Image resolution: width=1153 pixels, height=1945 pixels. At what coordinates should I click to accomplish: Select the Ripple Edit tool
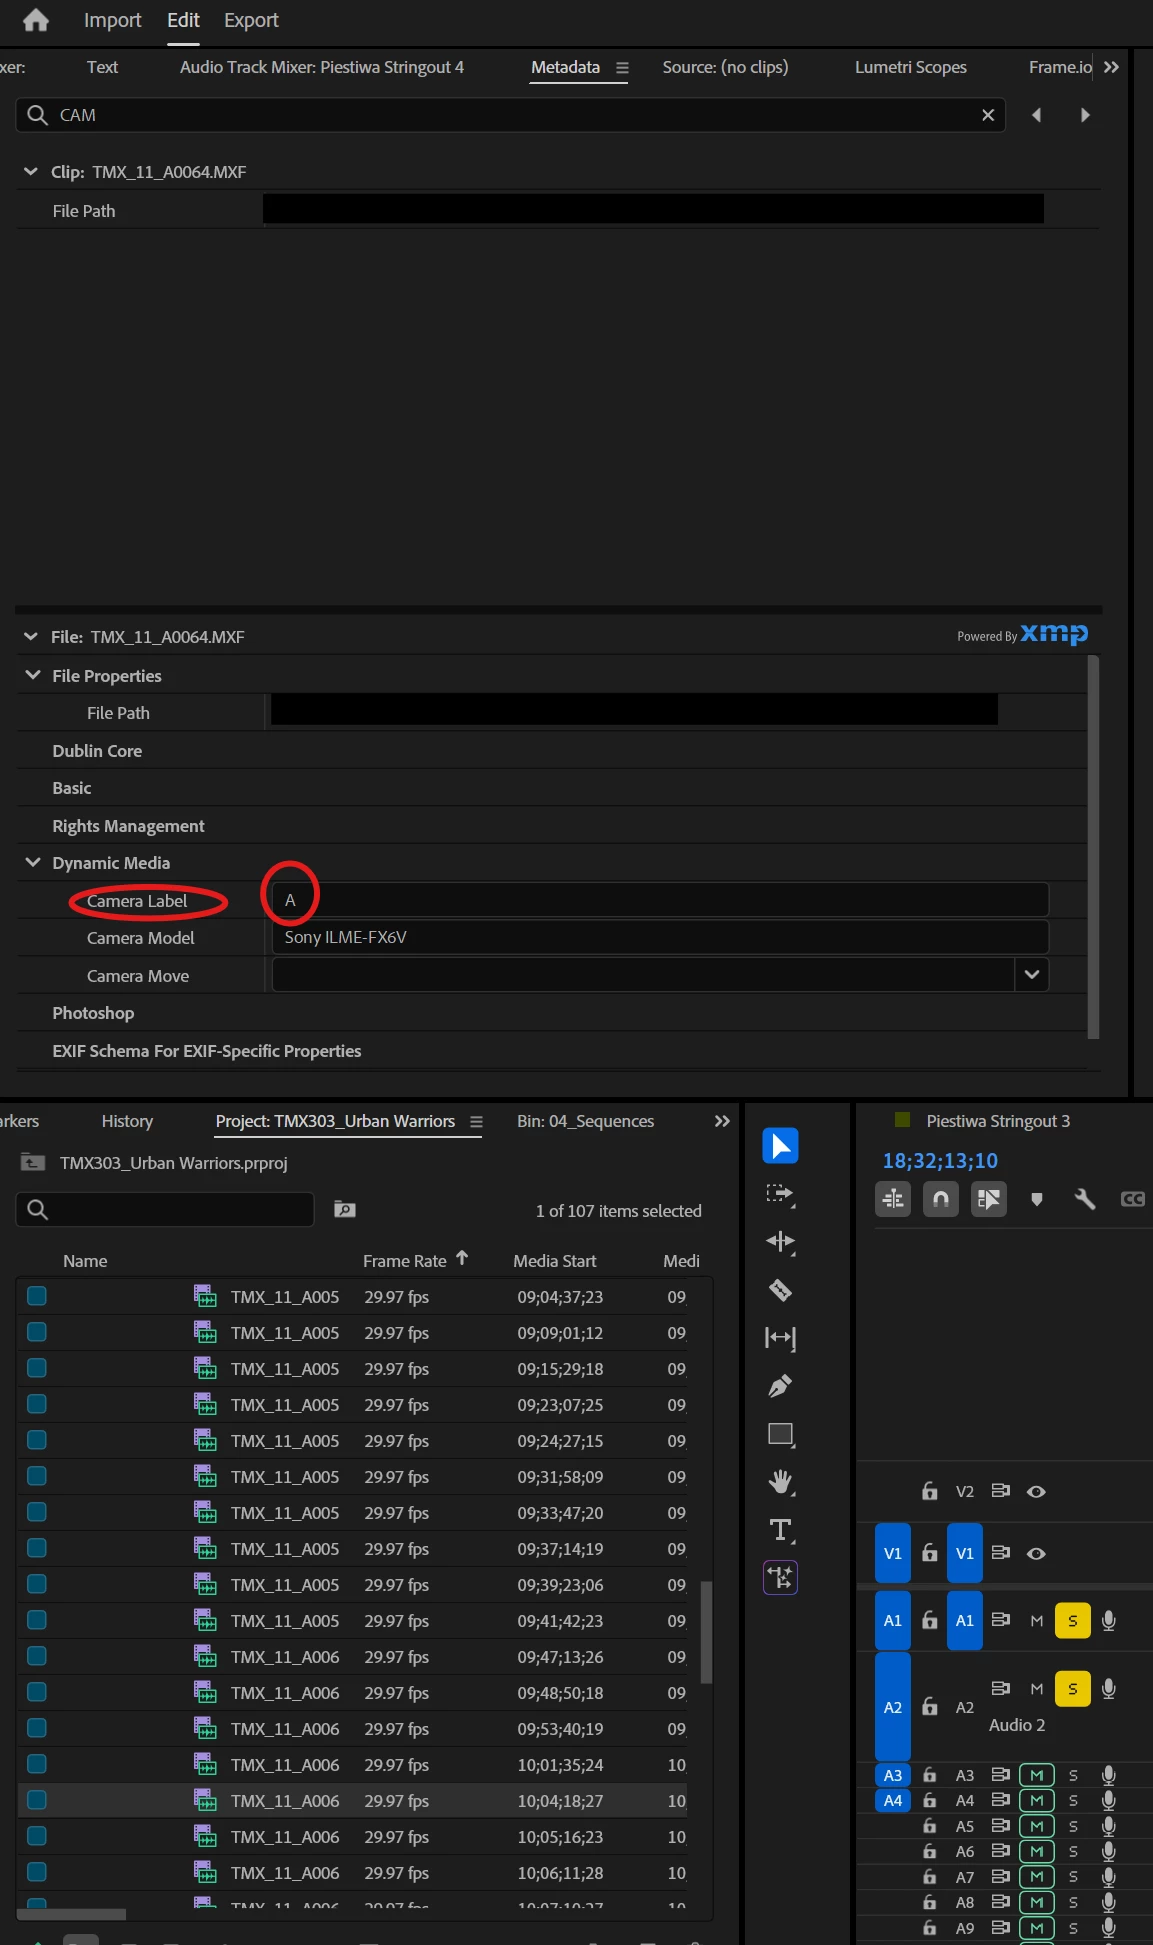(x=780, y=1242)
